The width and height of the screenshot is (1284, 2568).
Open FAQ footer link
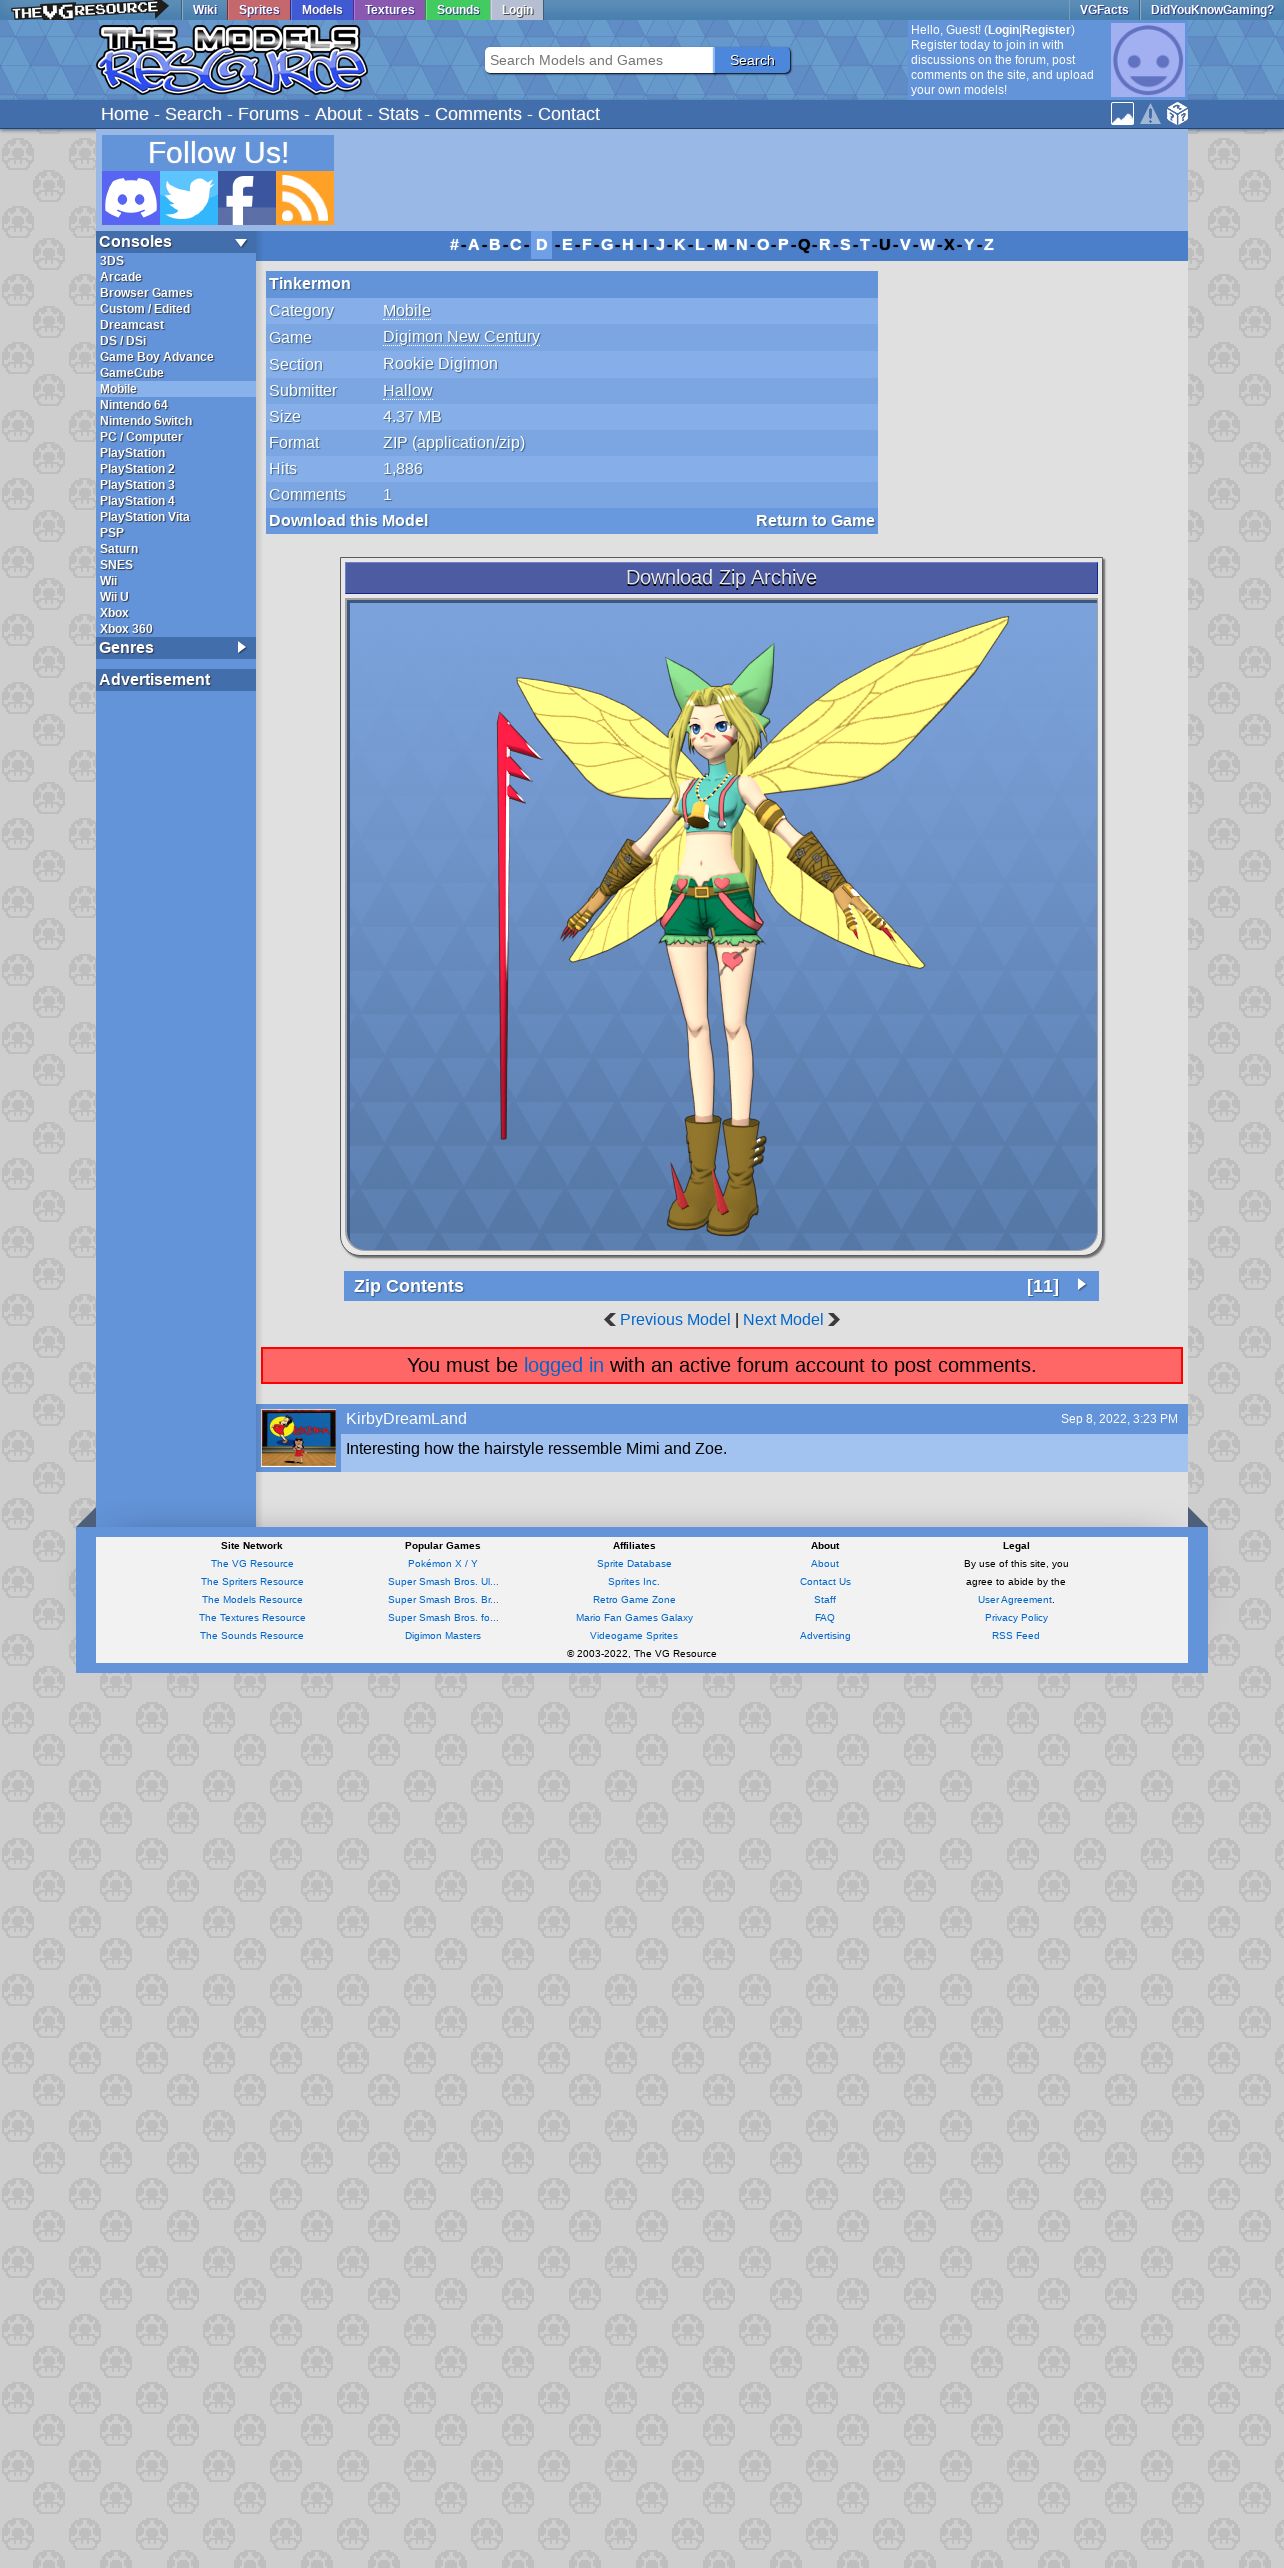825,1618
